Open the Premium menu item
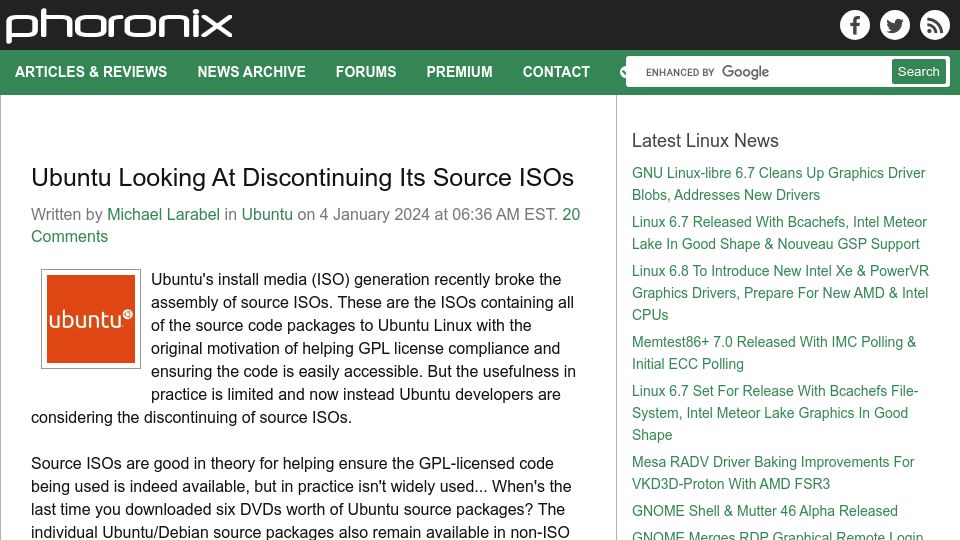The height and width of the screenshot is (540, 960). tap(459, 72)
